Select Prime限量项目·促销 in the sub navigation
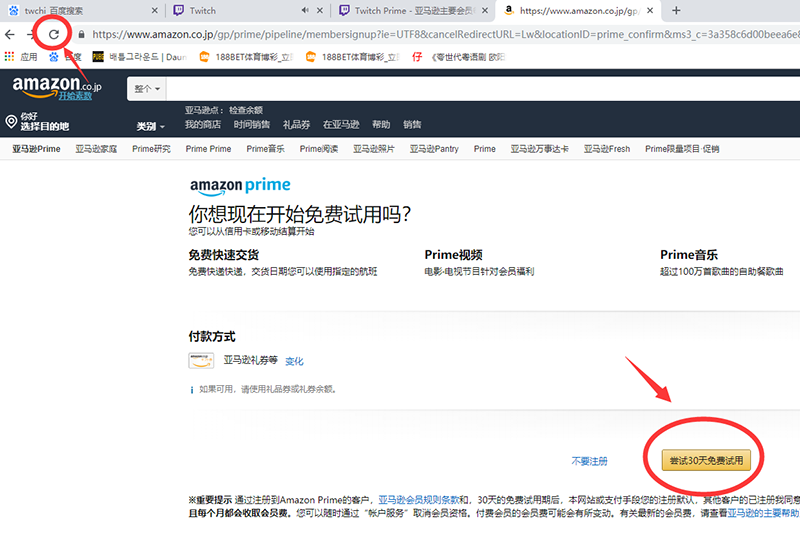The height and width of the screenshot is (553, 800). [682, 149]
